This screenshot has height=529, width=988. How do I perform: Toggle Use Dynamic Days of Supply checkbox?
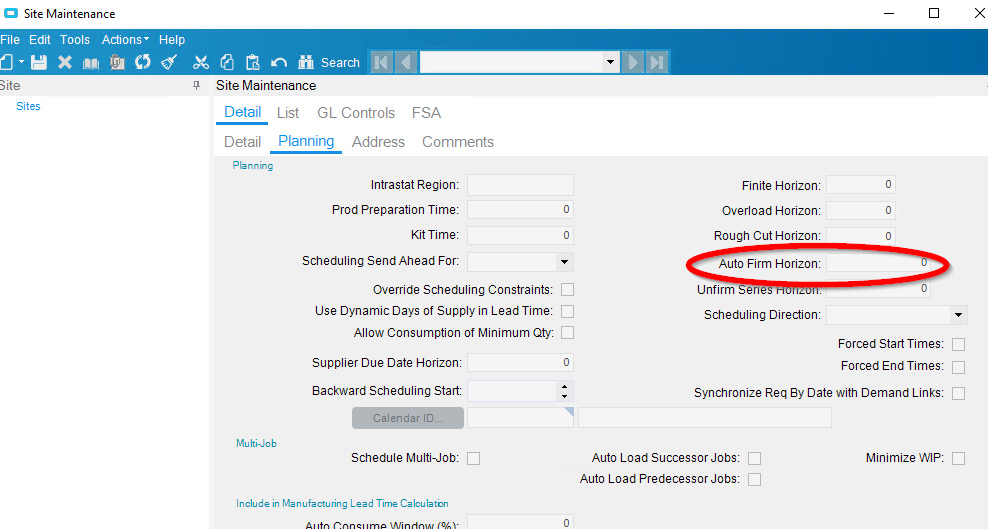(568, 311)
